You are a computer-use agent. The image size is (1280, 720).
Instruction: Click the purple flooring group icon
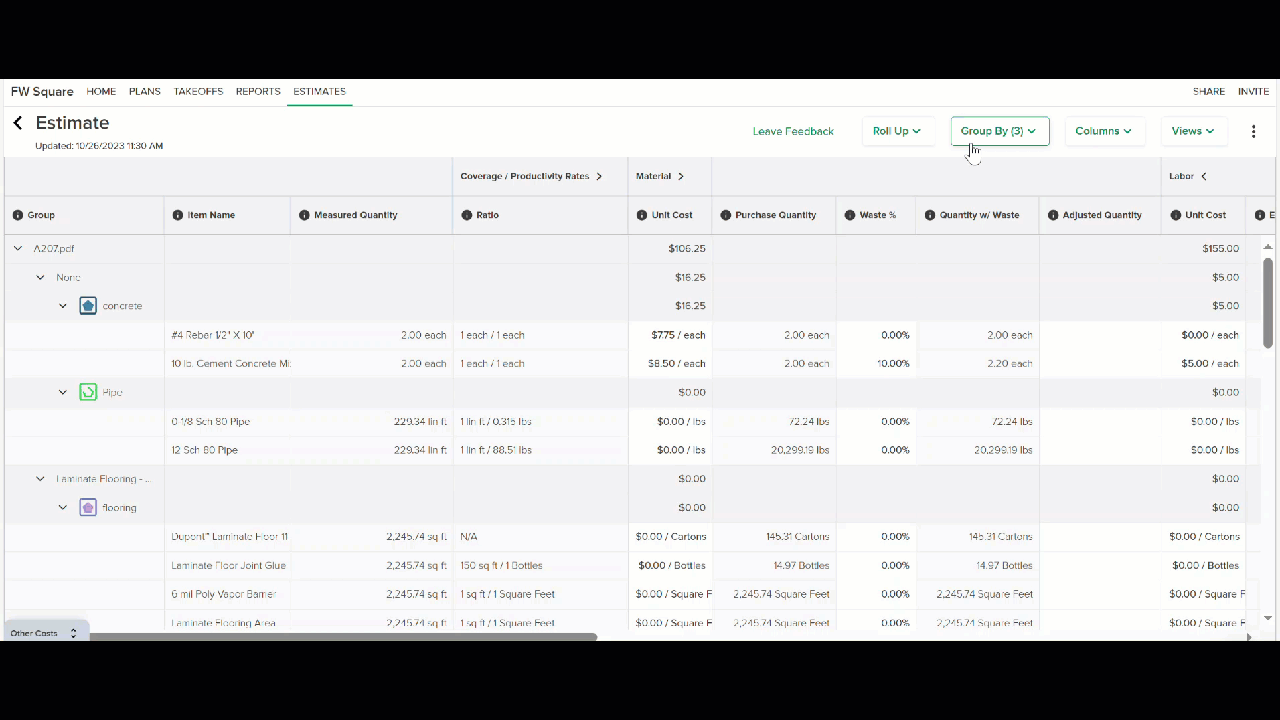(x=88, y=507)
